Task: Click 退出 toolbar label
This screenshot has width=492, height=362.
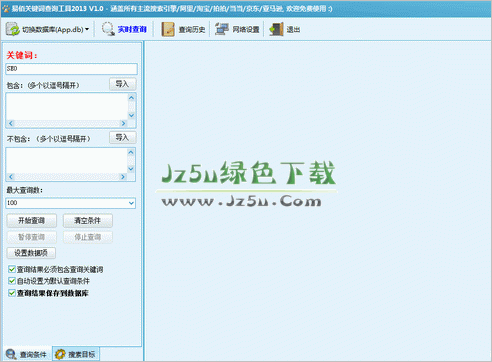Action: 293,30
